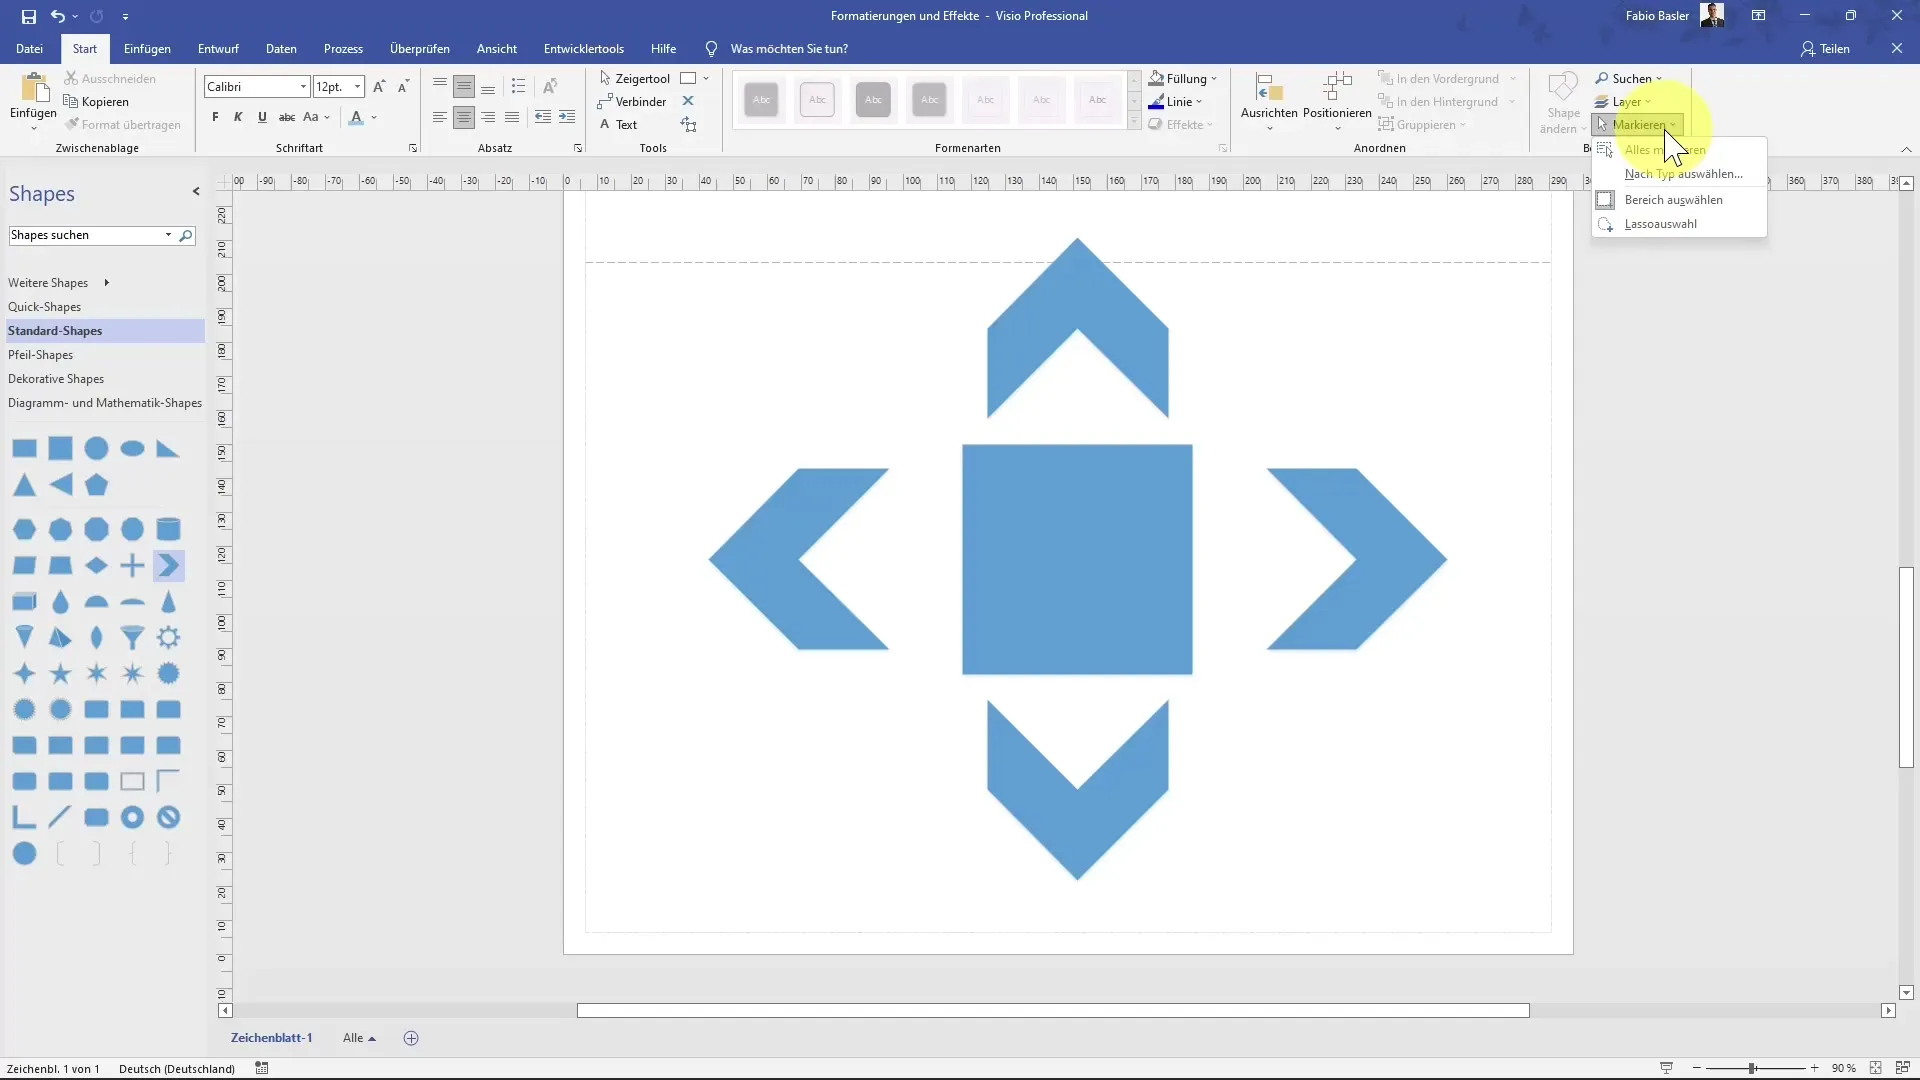Viewport: 1920px width, 1080px height.
Task: Align text right in Absatz group
Action: pos(488,117)
